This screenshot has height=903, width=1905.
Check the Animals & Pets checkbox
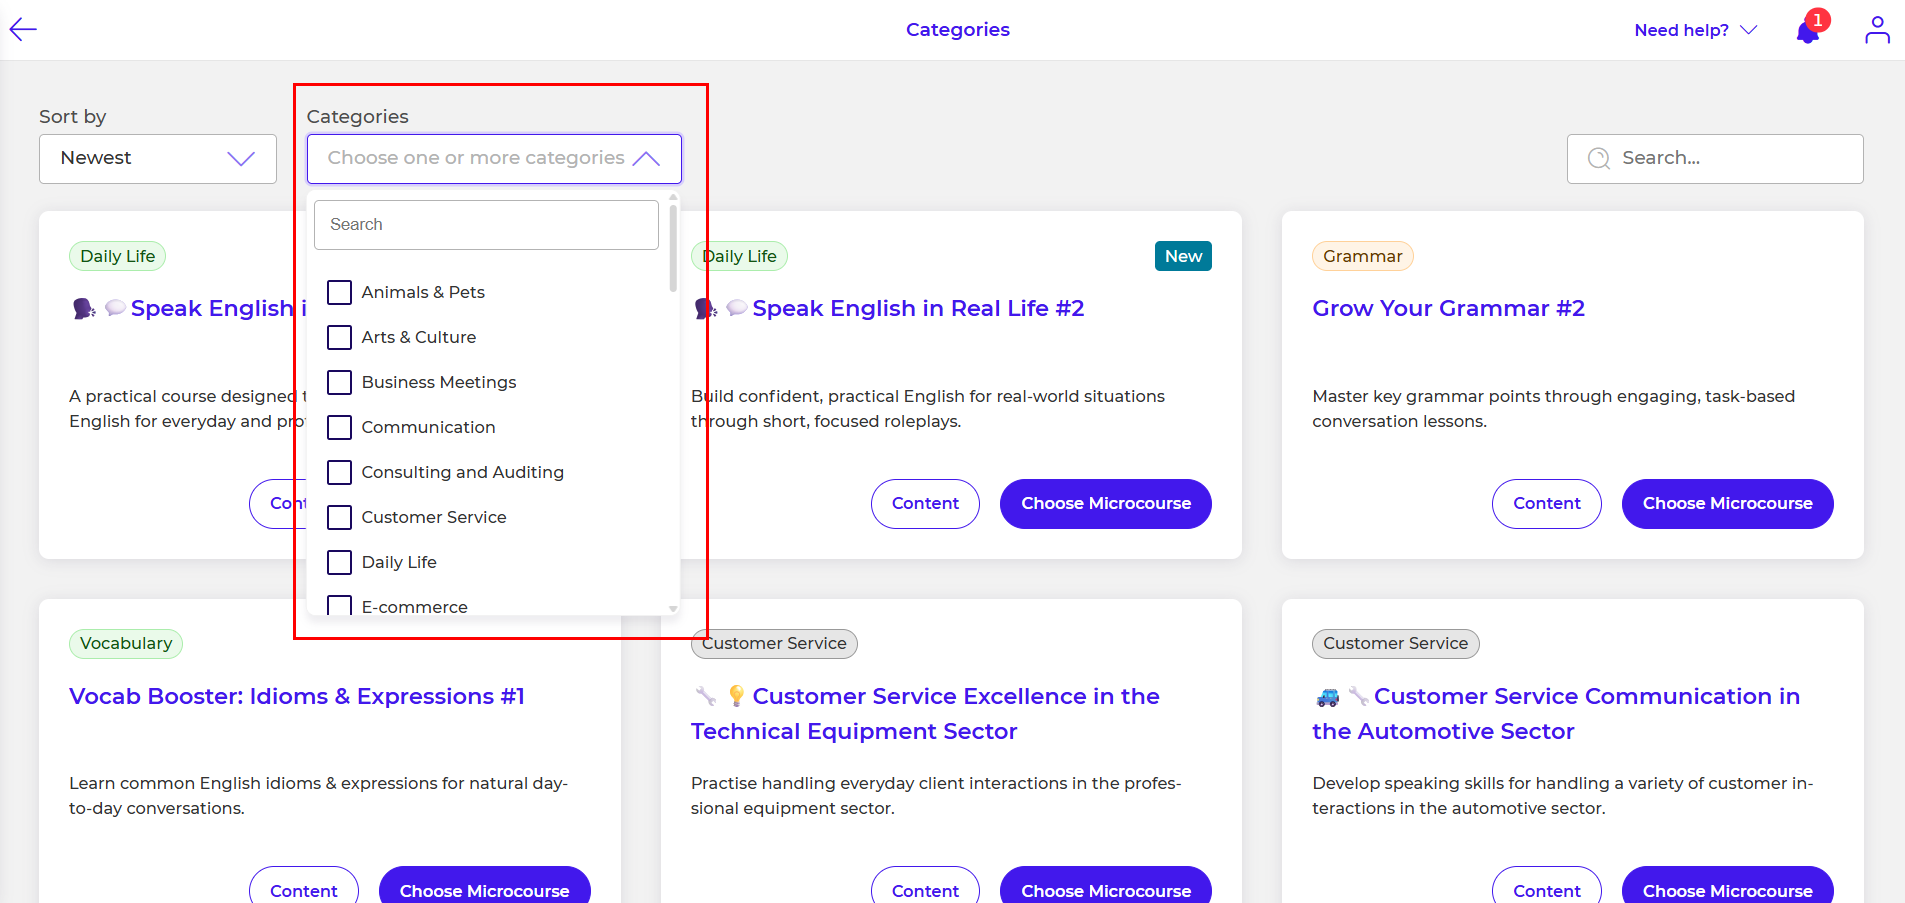340,292
